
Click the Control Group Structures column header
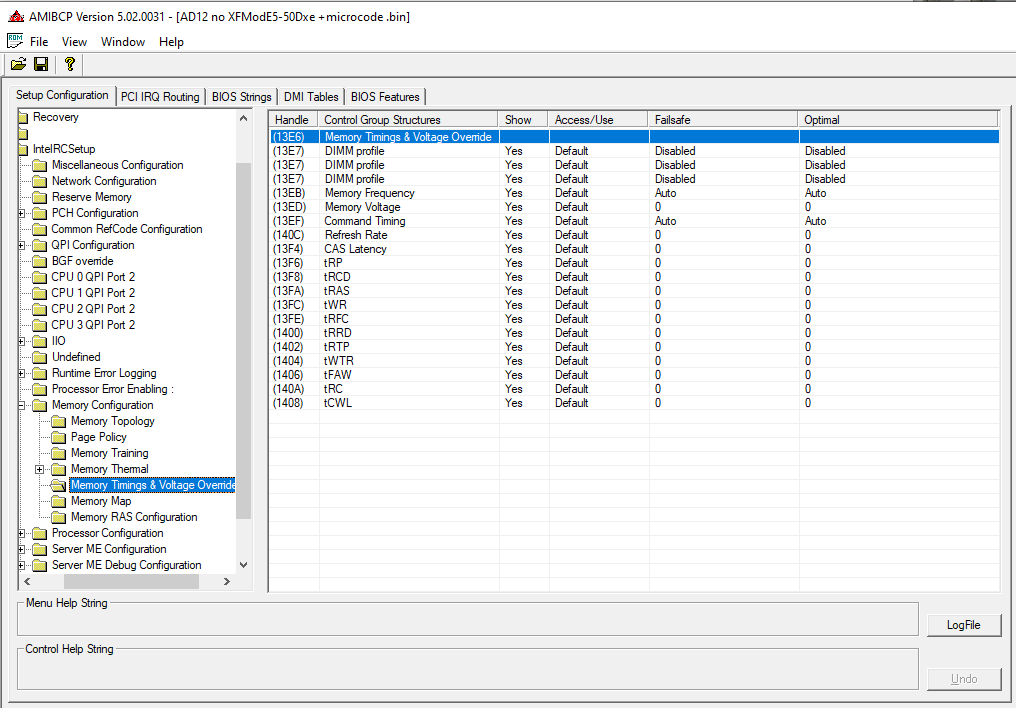coord(408,119)
